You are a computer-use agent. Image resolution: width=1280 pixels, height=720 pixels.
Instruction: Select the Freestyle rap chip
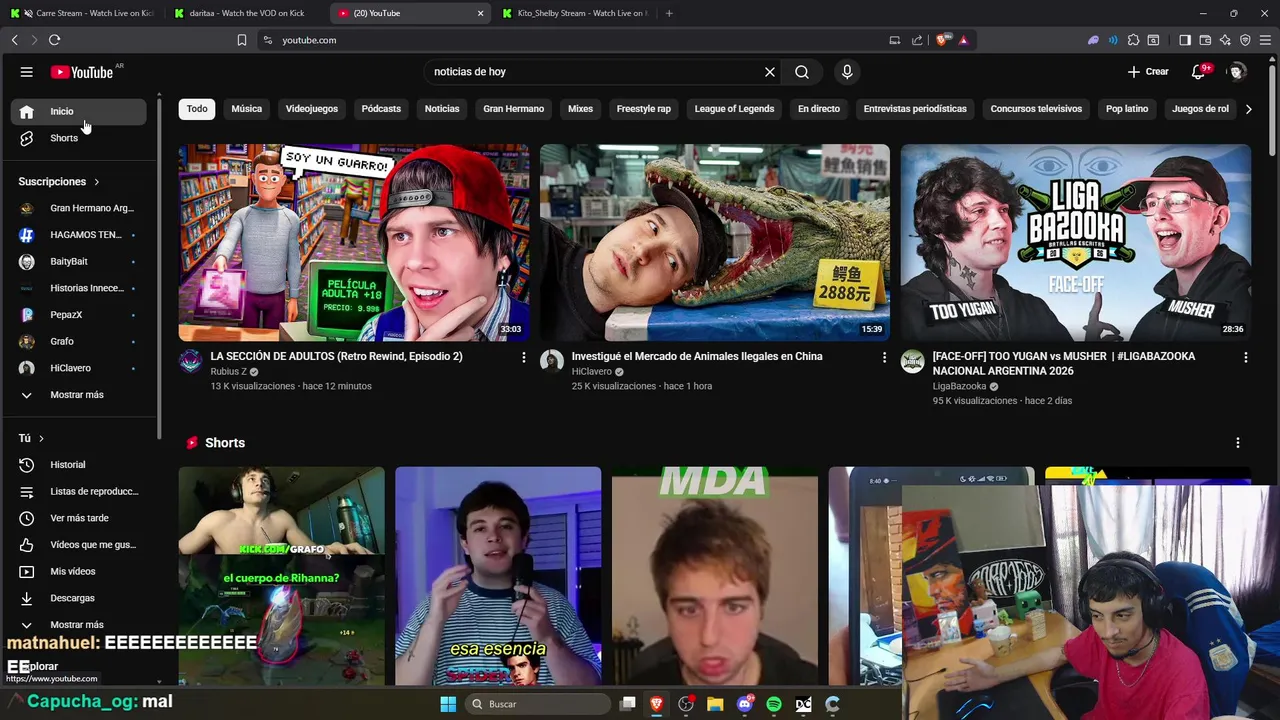tap(644, 109)
